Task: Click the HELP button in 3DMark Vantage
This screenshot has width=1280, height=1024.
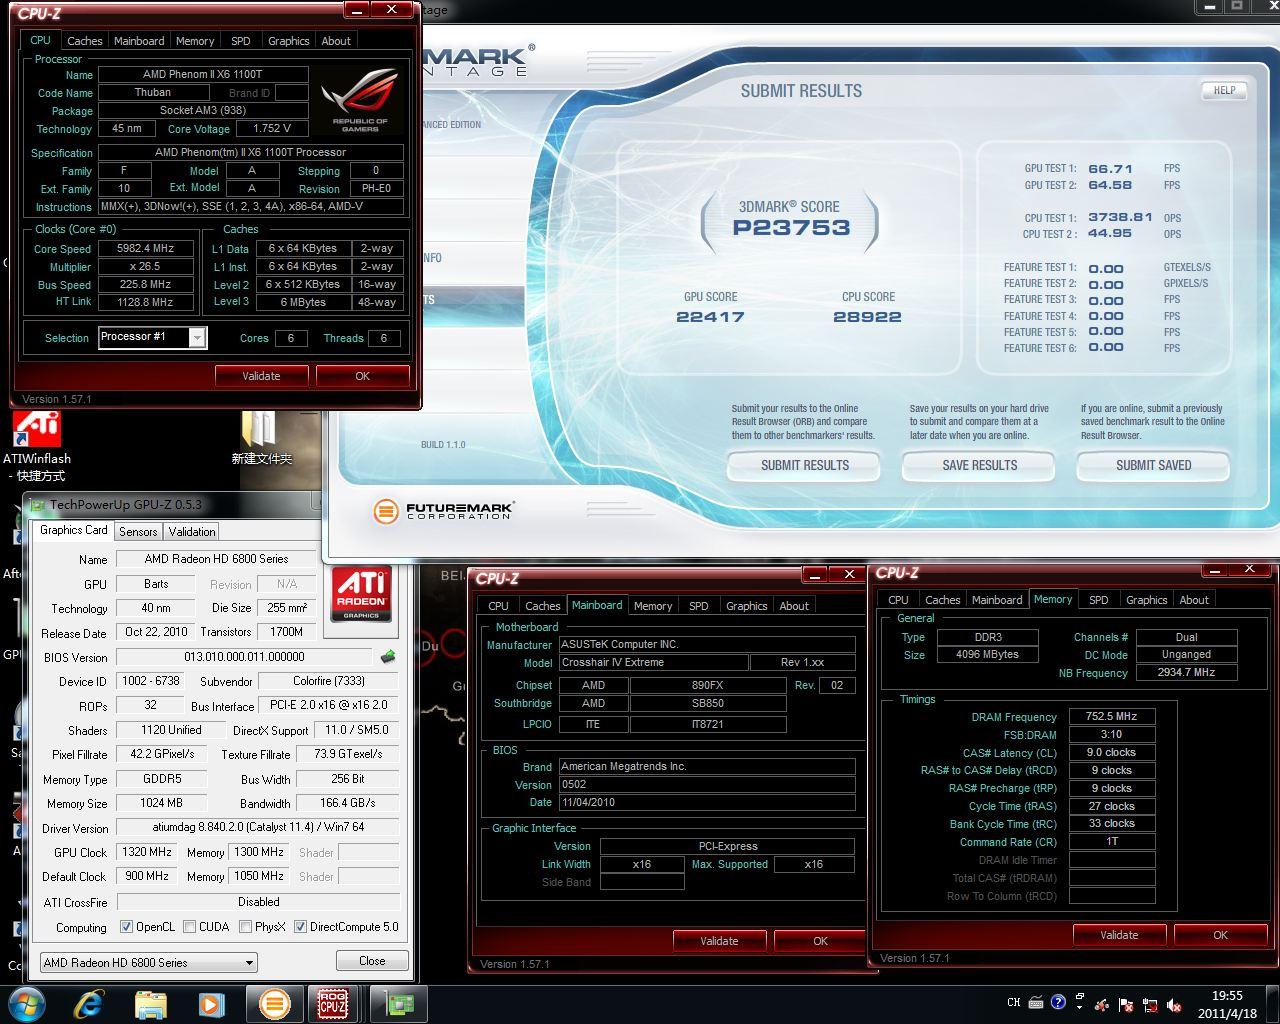Action: point(1224,90)
